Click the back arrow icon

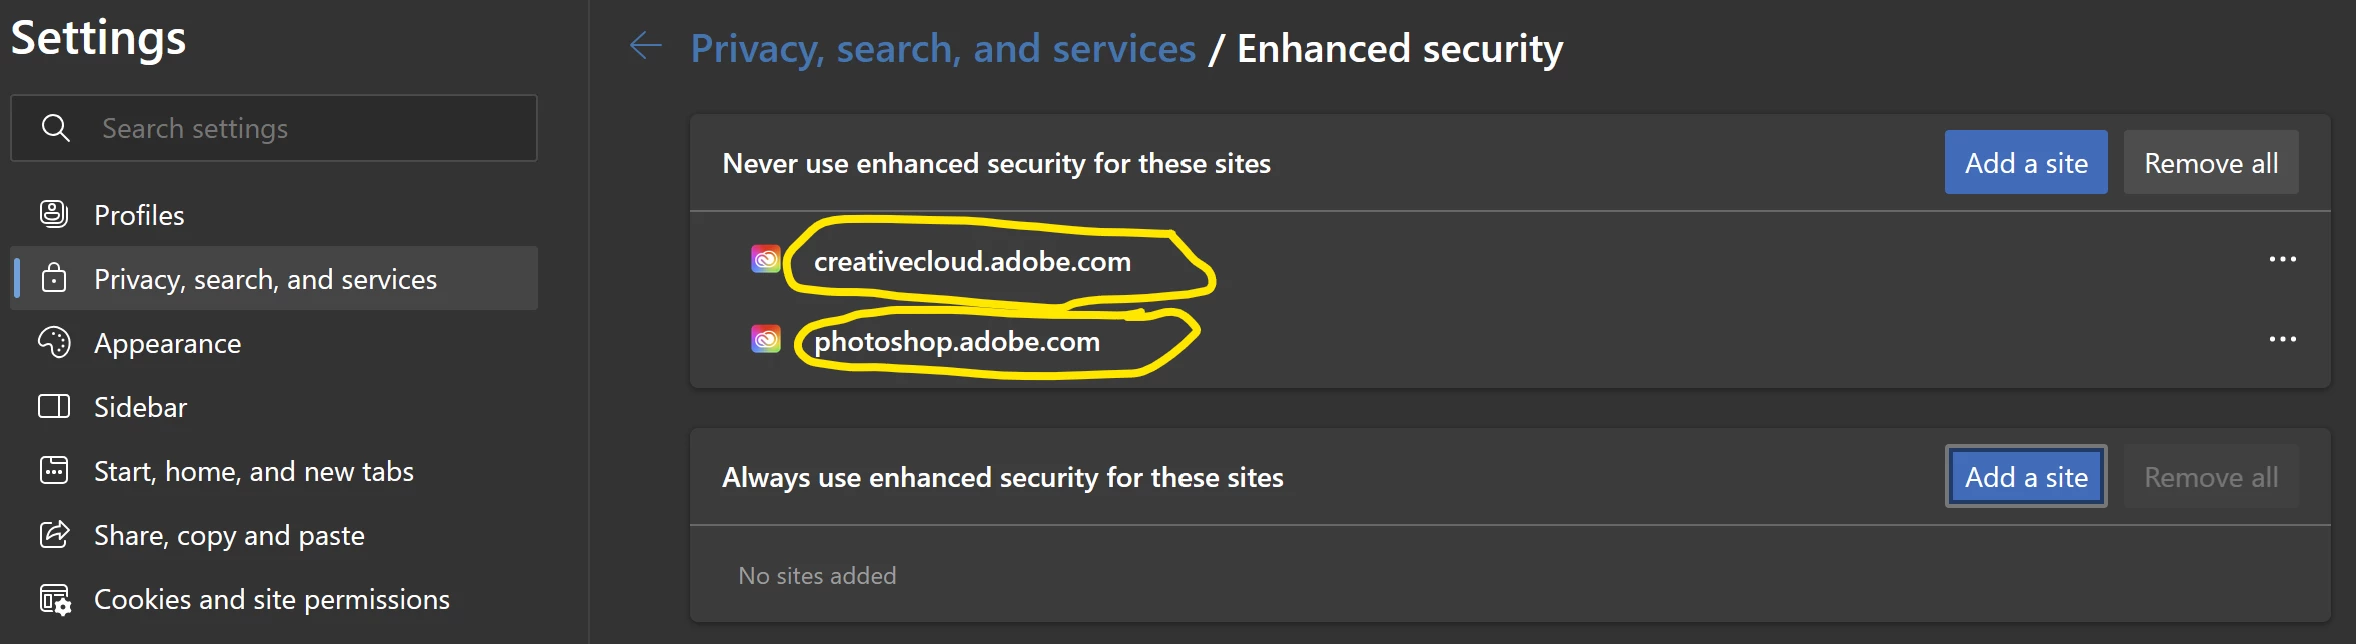tap(646, 45)
